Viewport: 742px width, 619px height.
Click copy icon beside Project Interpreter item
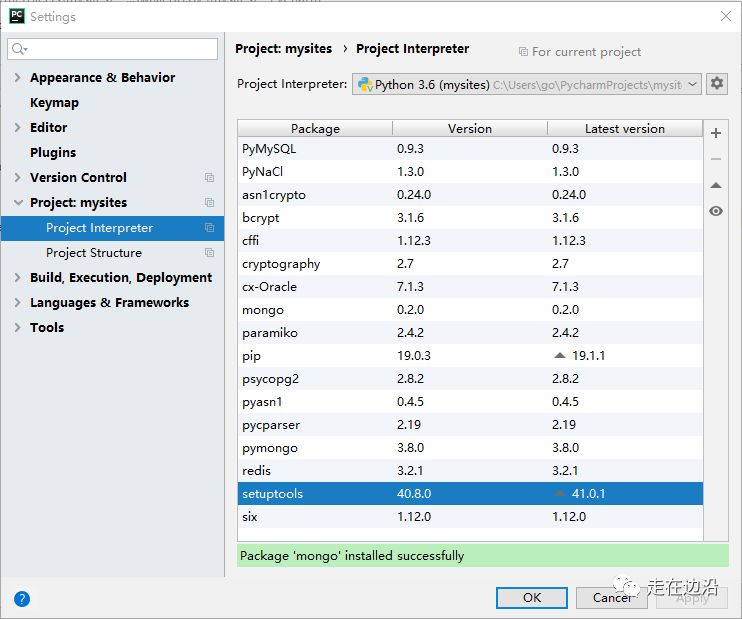point(209,228)
